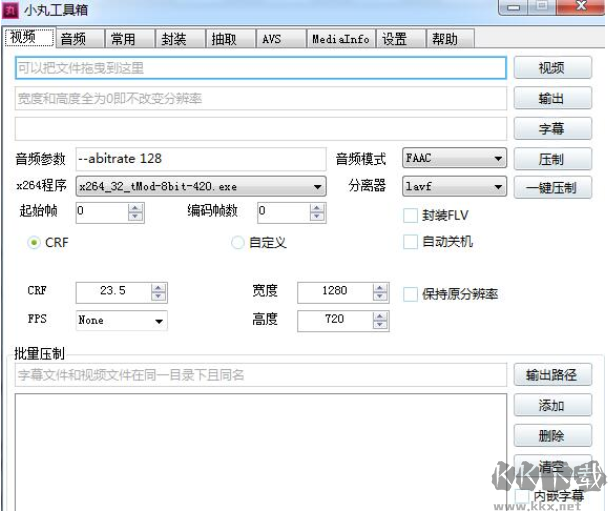Switch to the MediaInfo tab
The image size is (608, 513).
(x=341, y=39)
